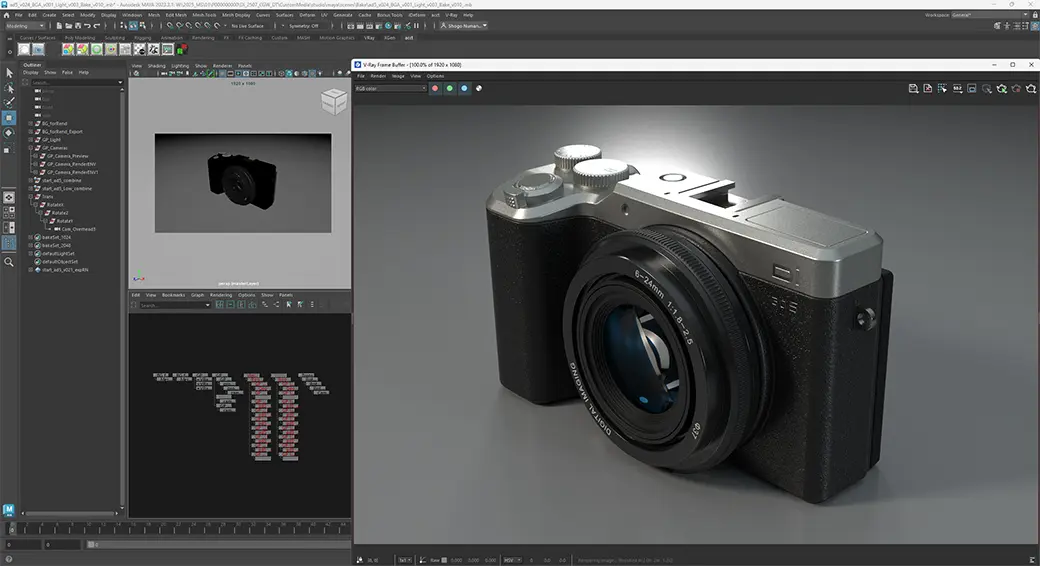
Task: Open the RGB color channel dropdown
Action: click(391, 88)
